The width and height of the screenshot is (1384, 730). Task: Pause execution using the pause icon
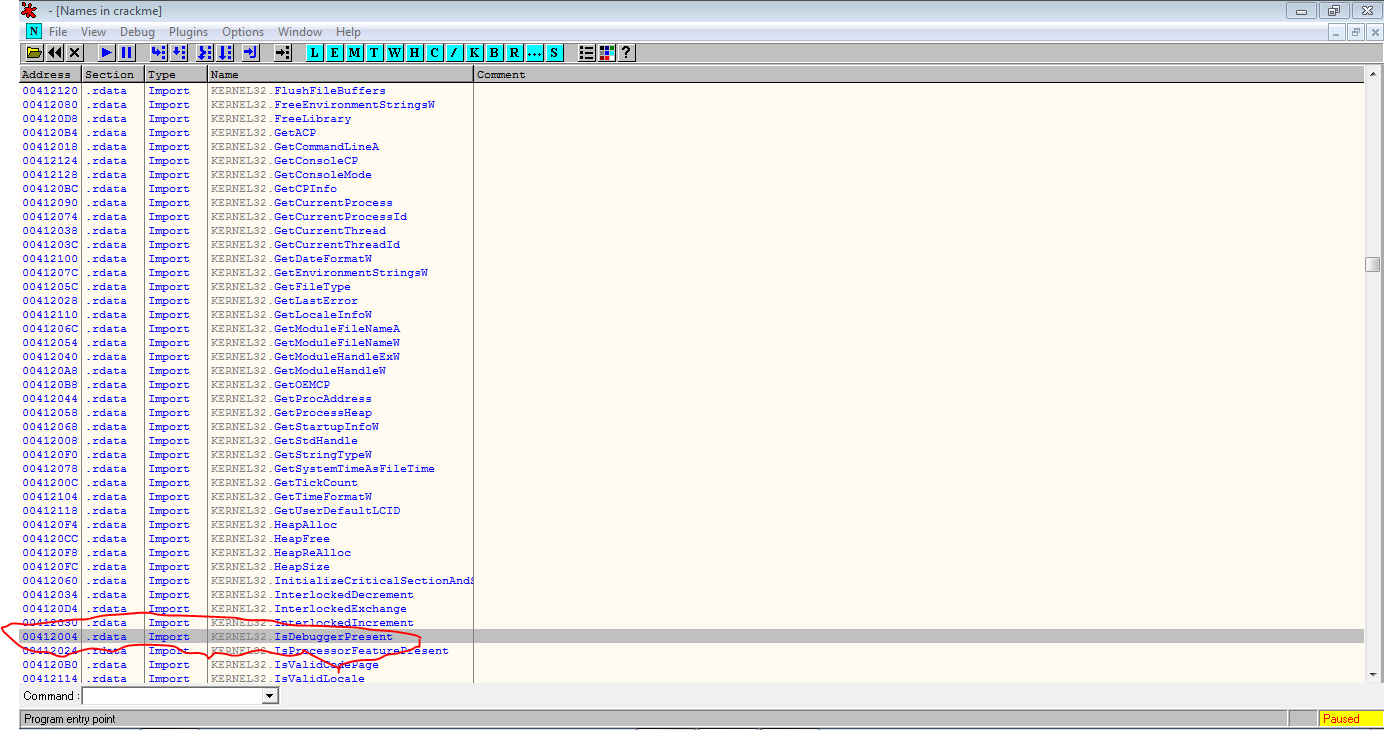124,52
